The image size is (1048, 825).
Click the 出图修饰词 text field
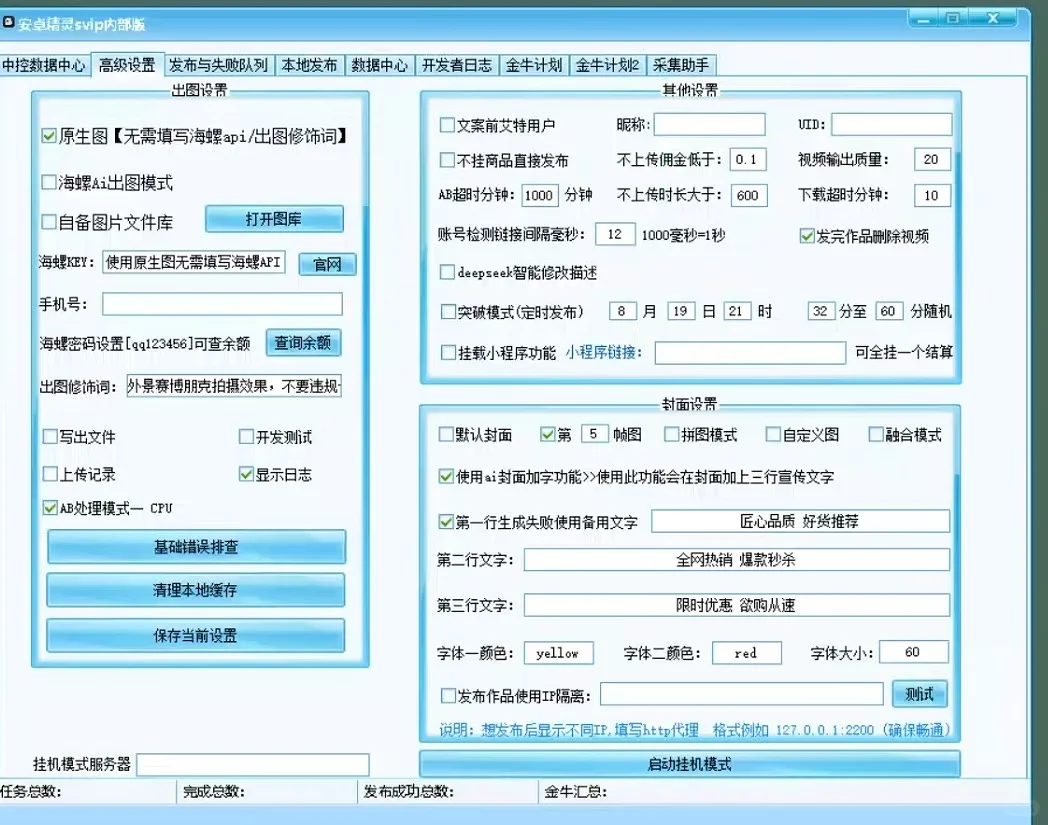point(234,386)
